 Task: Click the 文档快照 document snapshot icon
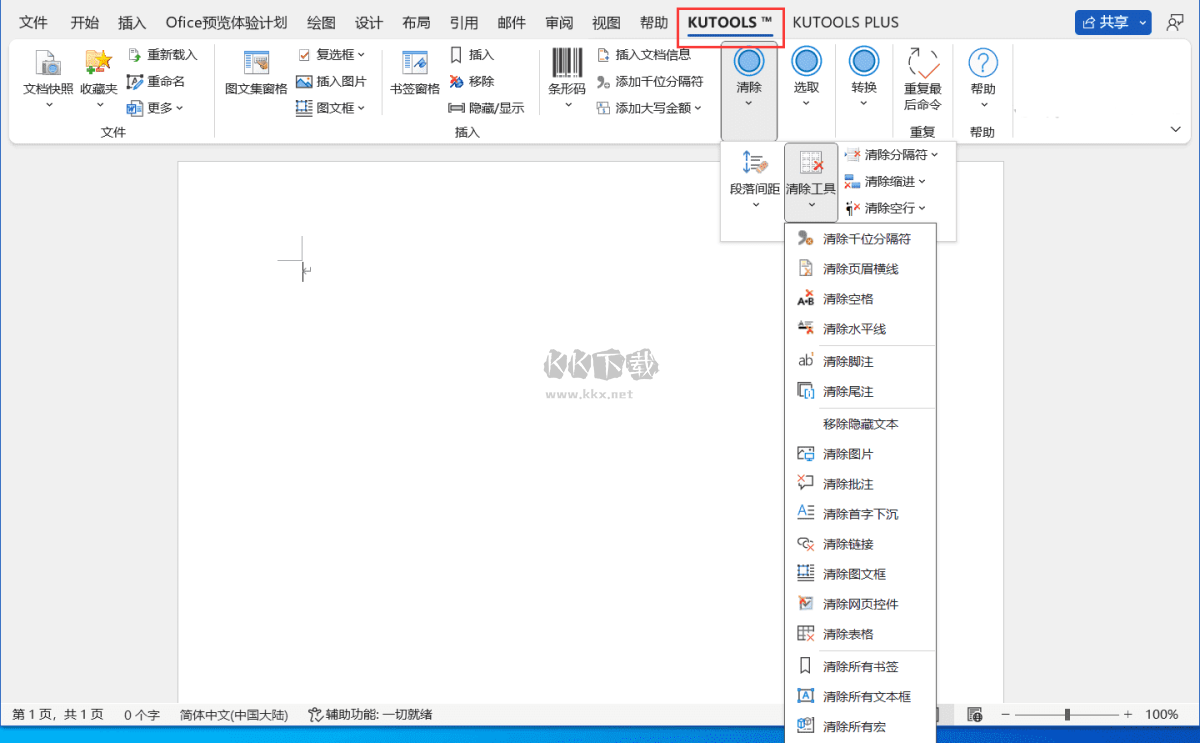tap(48, 64)
